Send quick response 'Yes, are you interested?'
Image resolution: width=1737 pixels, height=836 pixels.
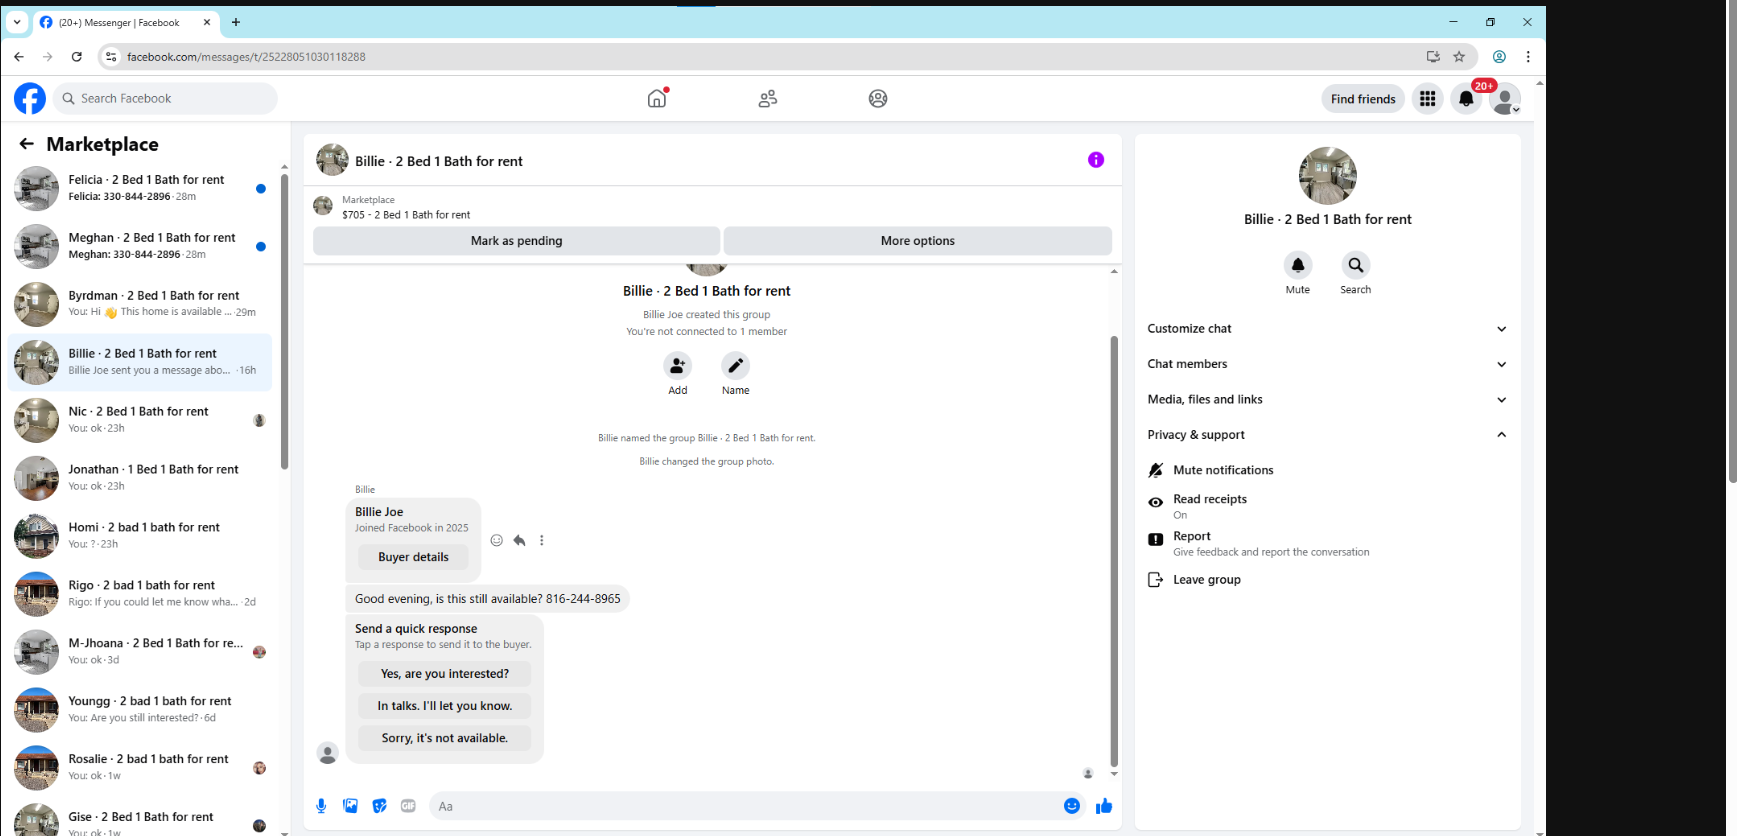click(x=445, y=674)
